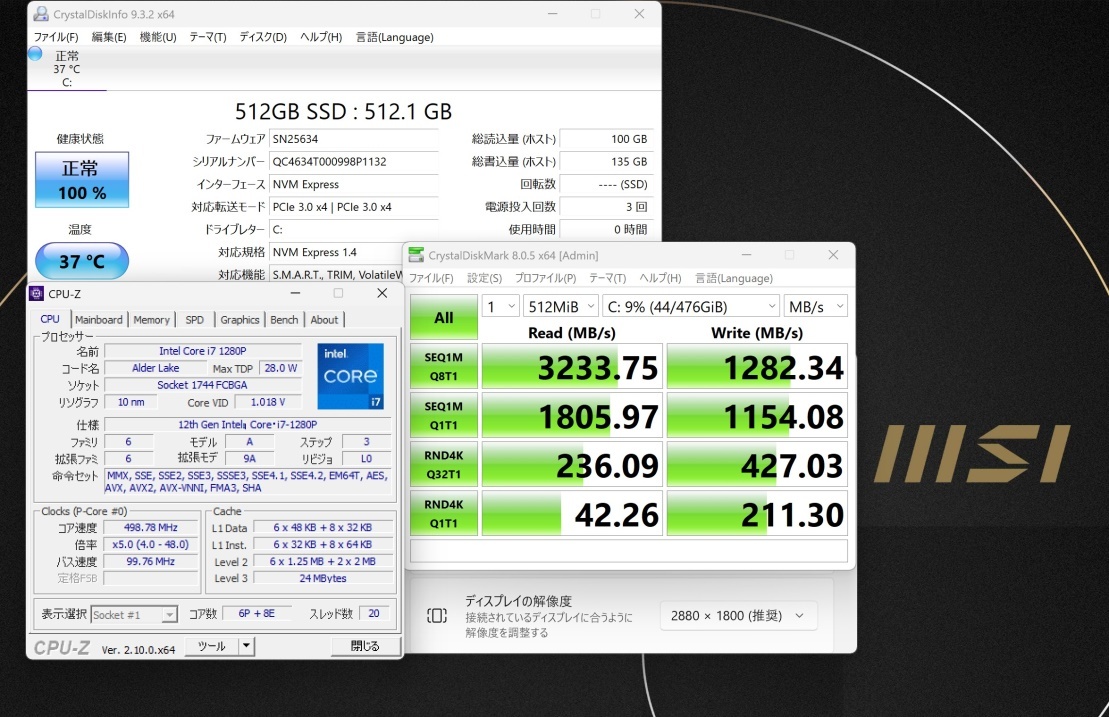Open the 機能(U) menu in CrystalDiskInfo
This screenshot has width=1109, height=717.
pyautogui.click(x=158, y=37)
